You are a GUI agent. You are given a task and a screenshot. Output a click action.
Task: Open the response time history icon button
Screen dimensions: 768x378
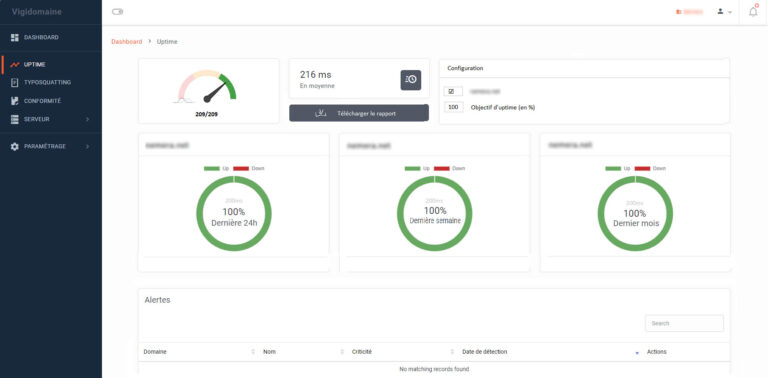[411, 80]
